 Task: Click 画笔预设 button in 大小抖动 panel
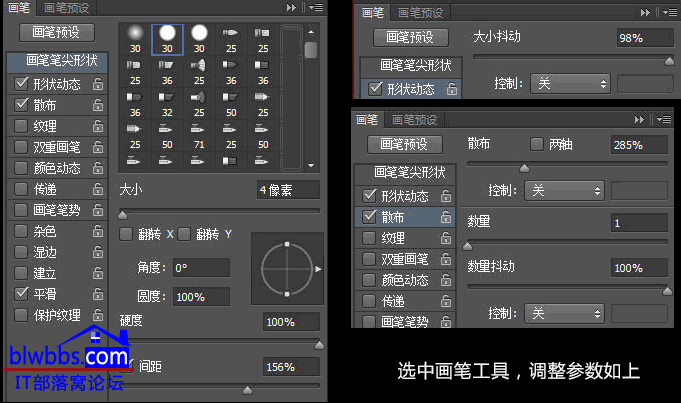click(x=410, y=37)
